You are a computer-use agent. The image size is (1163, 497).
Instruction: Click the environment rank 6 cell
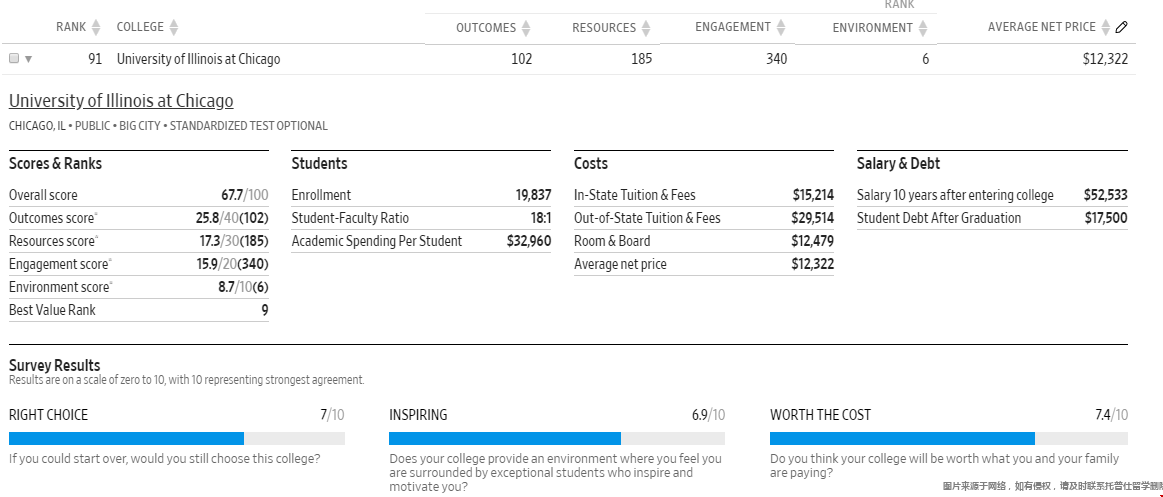point(926,59)
